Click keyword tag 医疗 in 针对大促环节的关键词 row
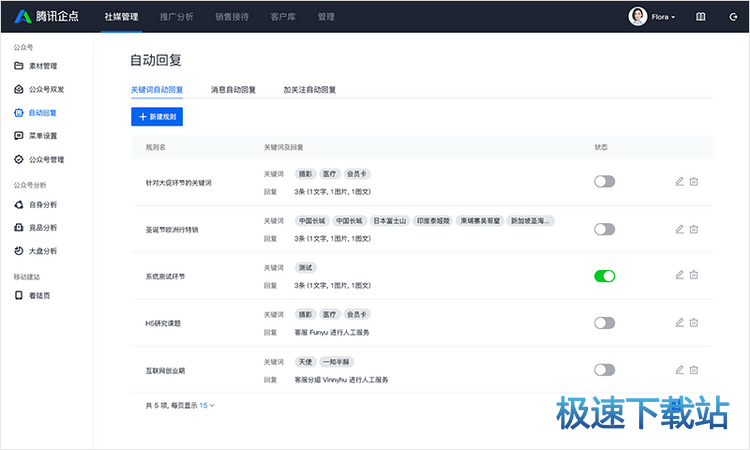 pyautogui.click(x=330, y=174)
